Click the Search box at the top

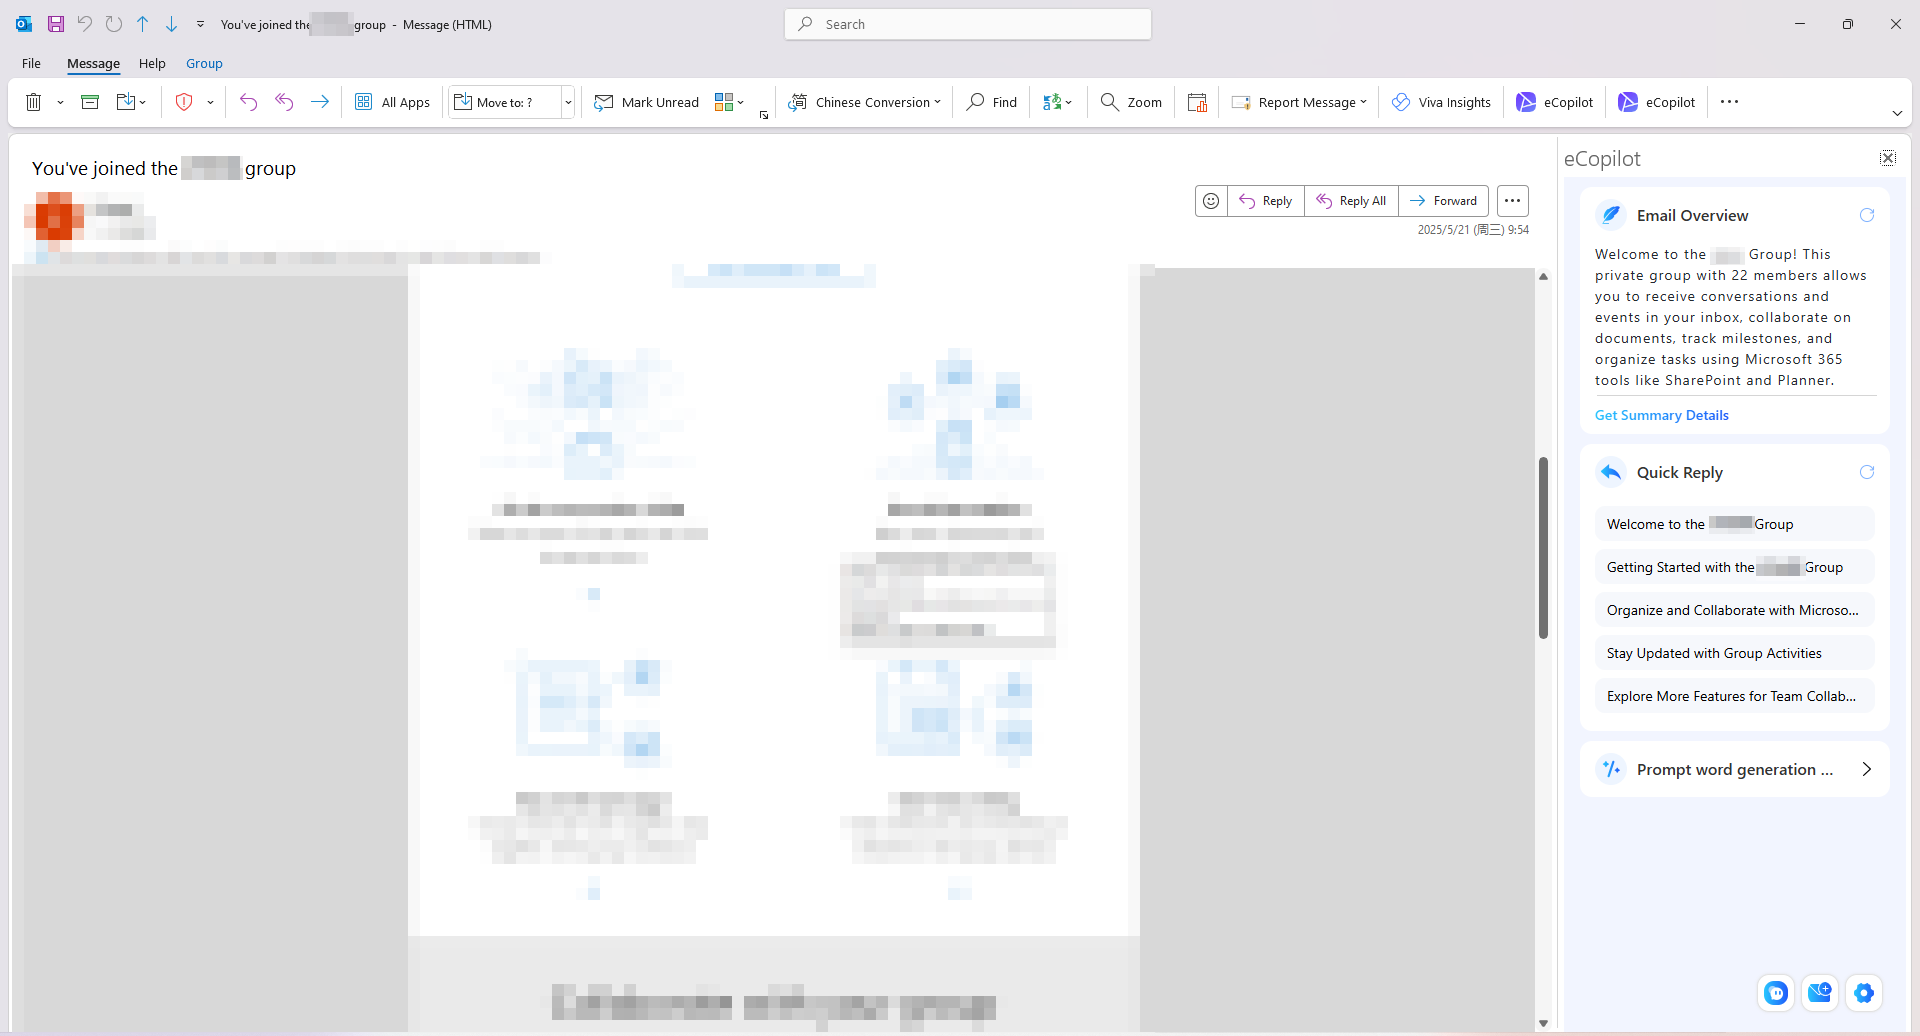point(966,23)
